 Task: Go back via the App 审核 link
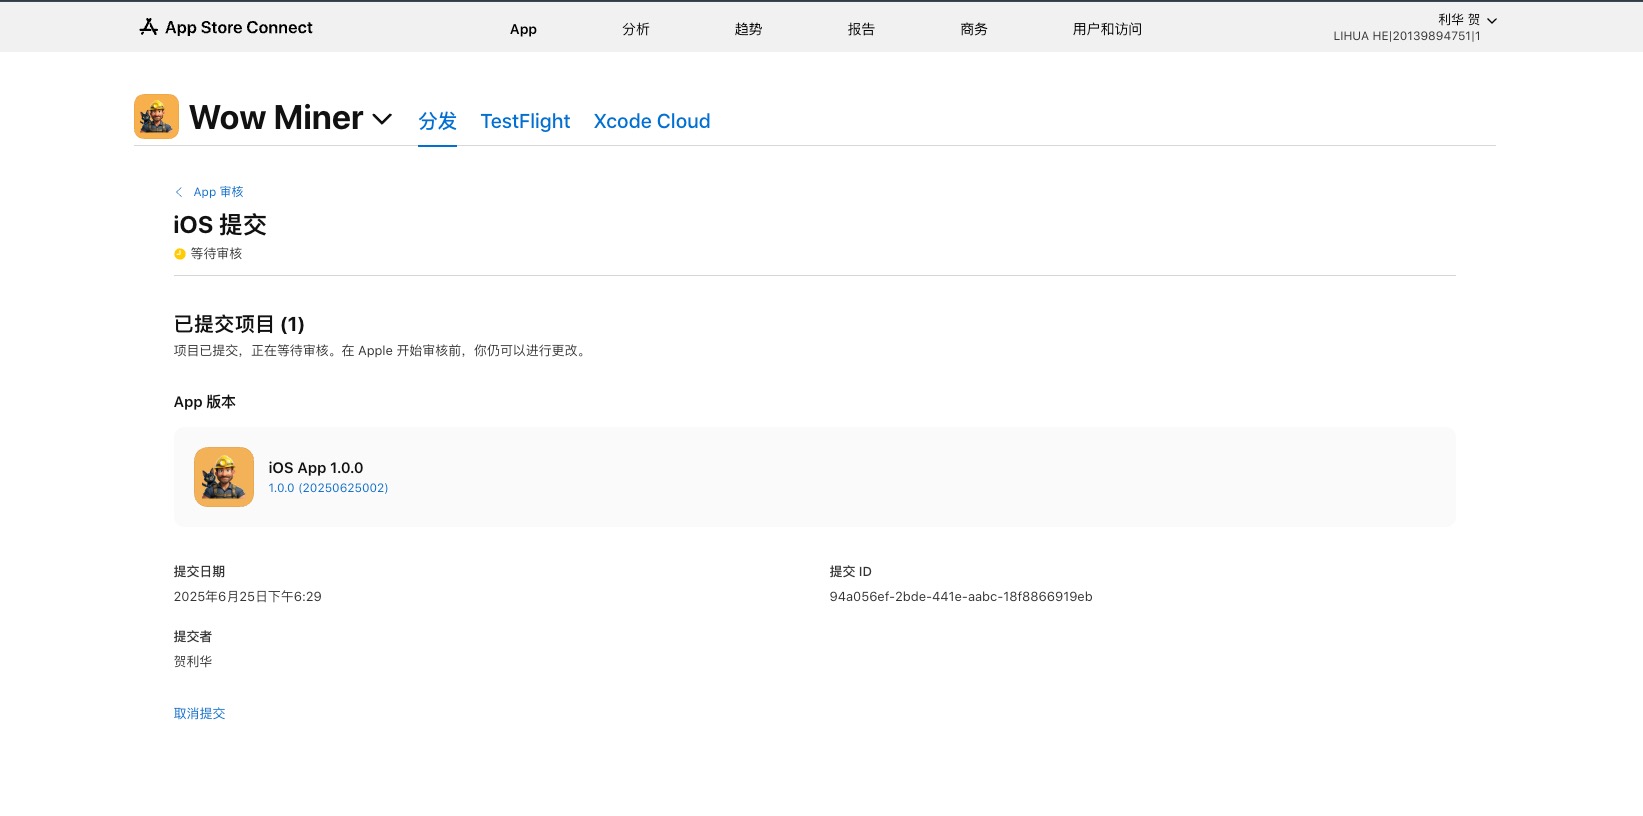click(218, 192)
